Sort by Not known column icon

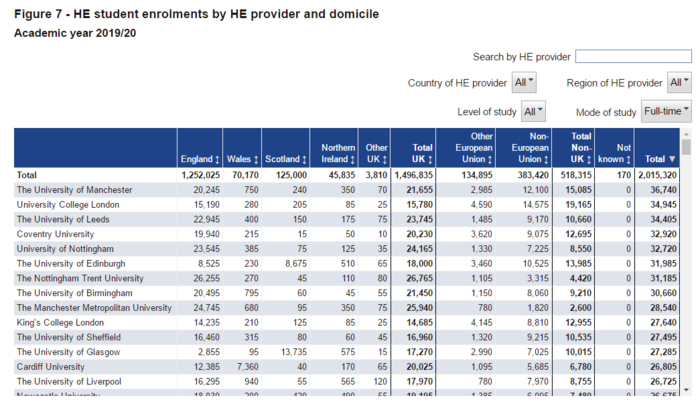(x=629, y=160)
